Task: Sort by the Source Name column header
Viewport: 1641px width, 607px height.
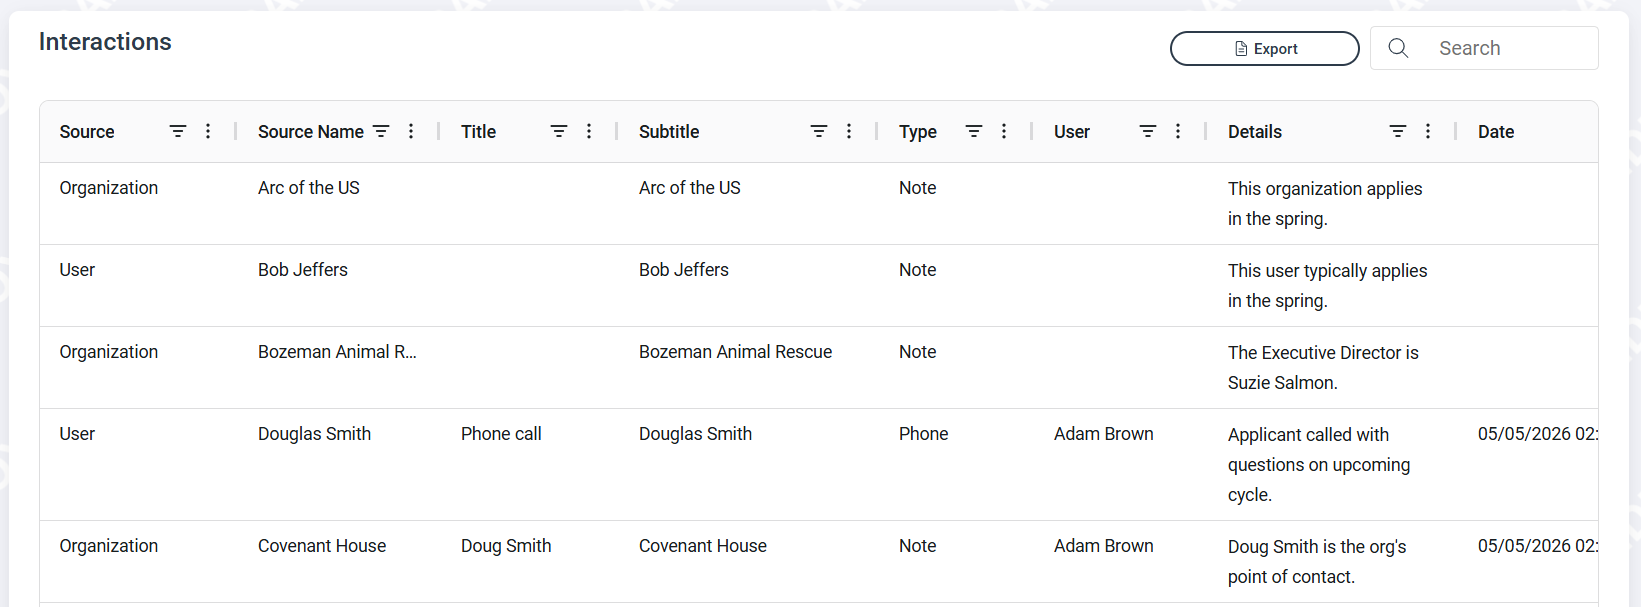Action: 311,132
